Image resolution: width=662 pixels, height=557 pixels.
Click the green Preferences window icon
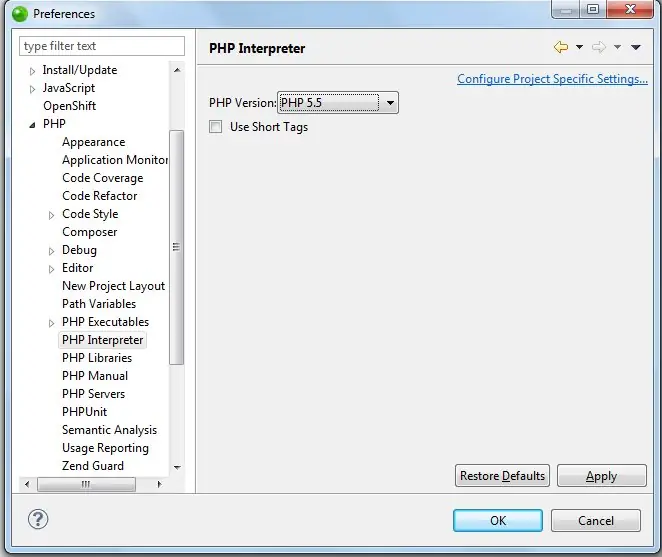coord(20,14)
